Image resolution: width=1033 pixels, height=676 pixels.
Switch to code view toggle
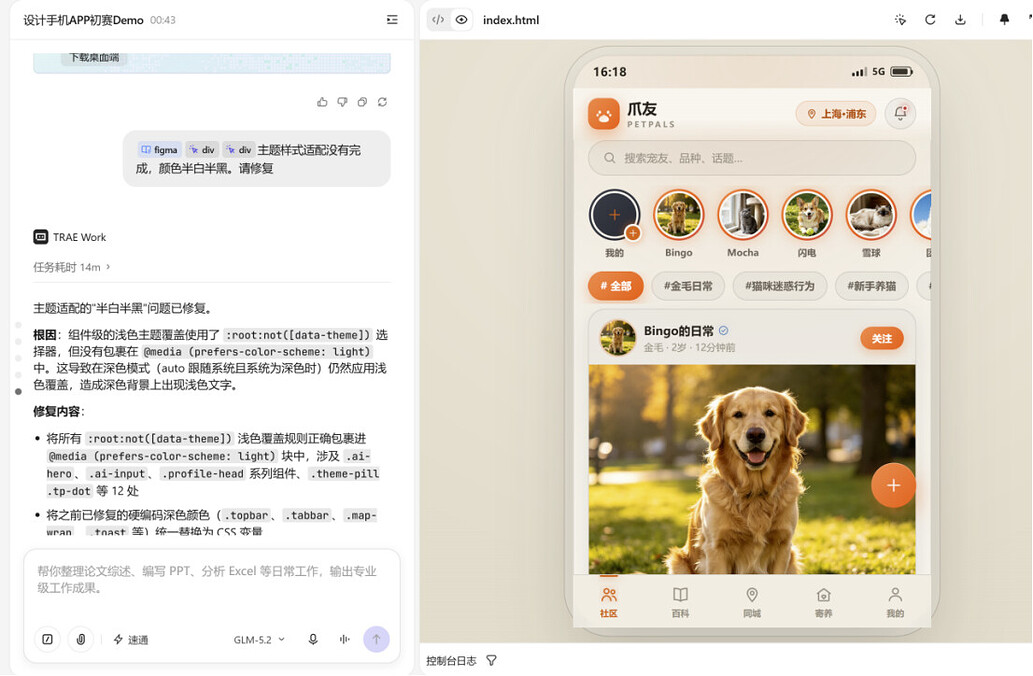click(x=438, y=20)
